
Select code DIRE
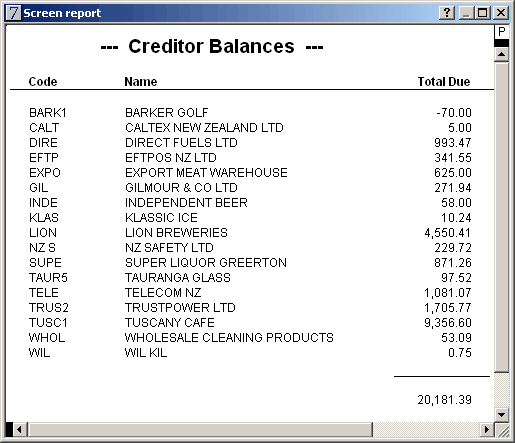tap(43, 143)
